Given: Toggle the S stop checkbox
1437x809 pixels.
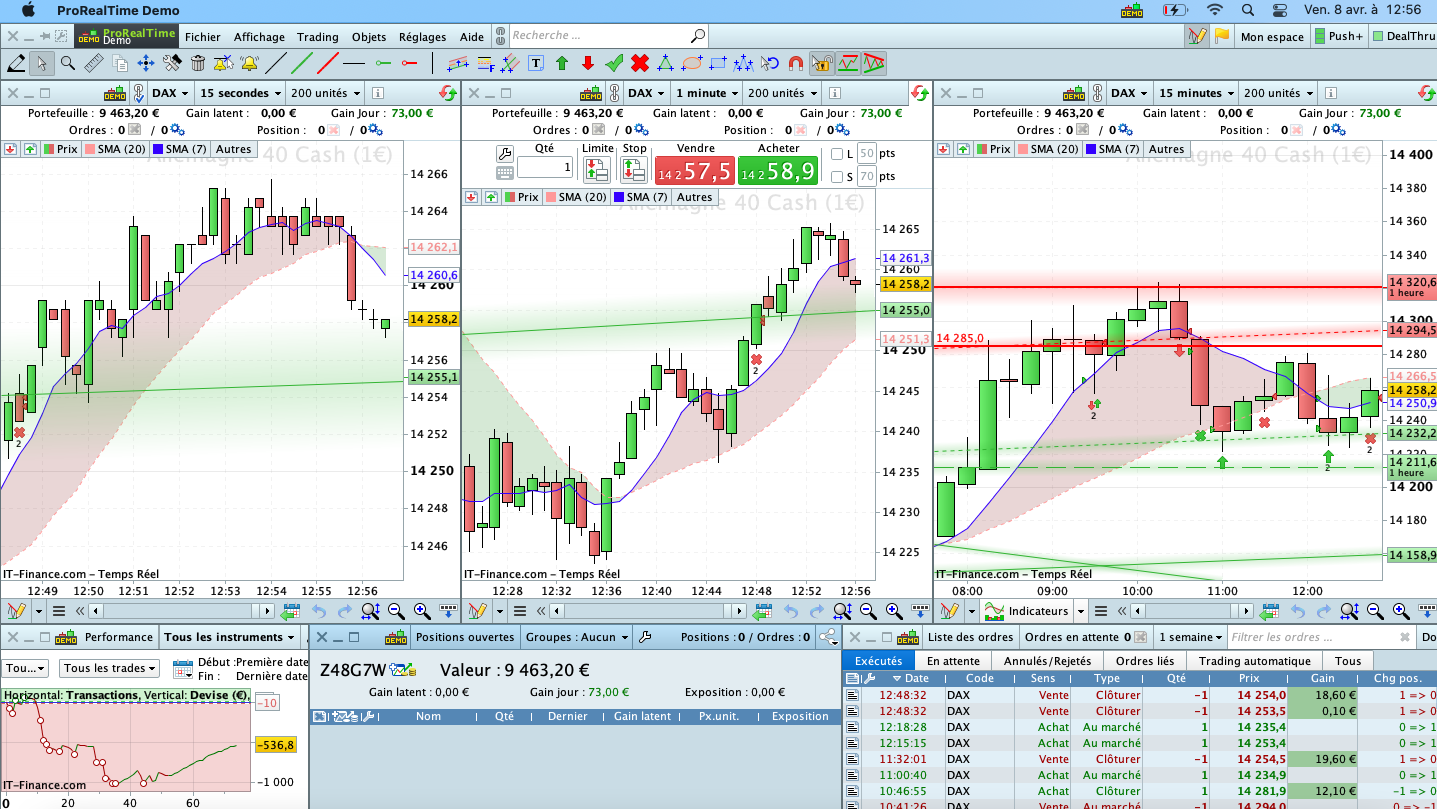Looking at the screenshot, I should 837,177.
